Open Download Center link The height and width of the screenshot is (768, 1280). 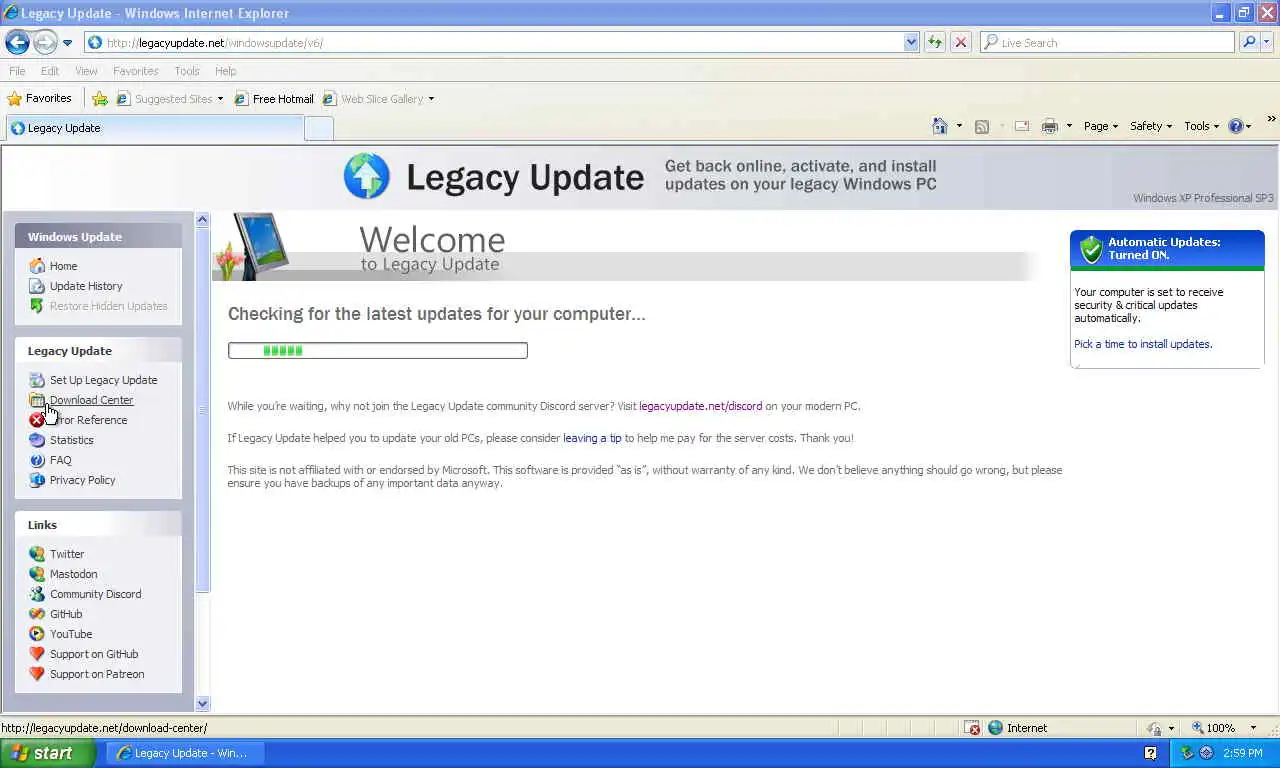91,400
